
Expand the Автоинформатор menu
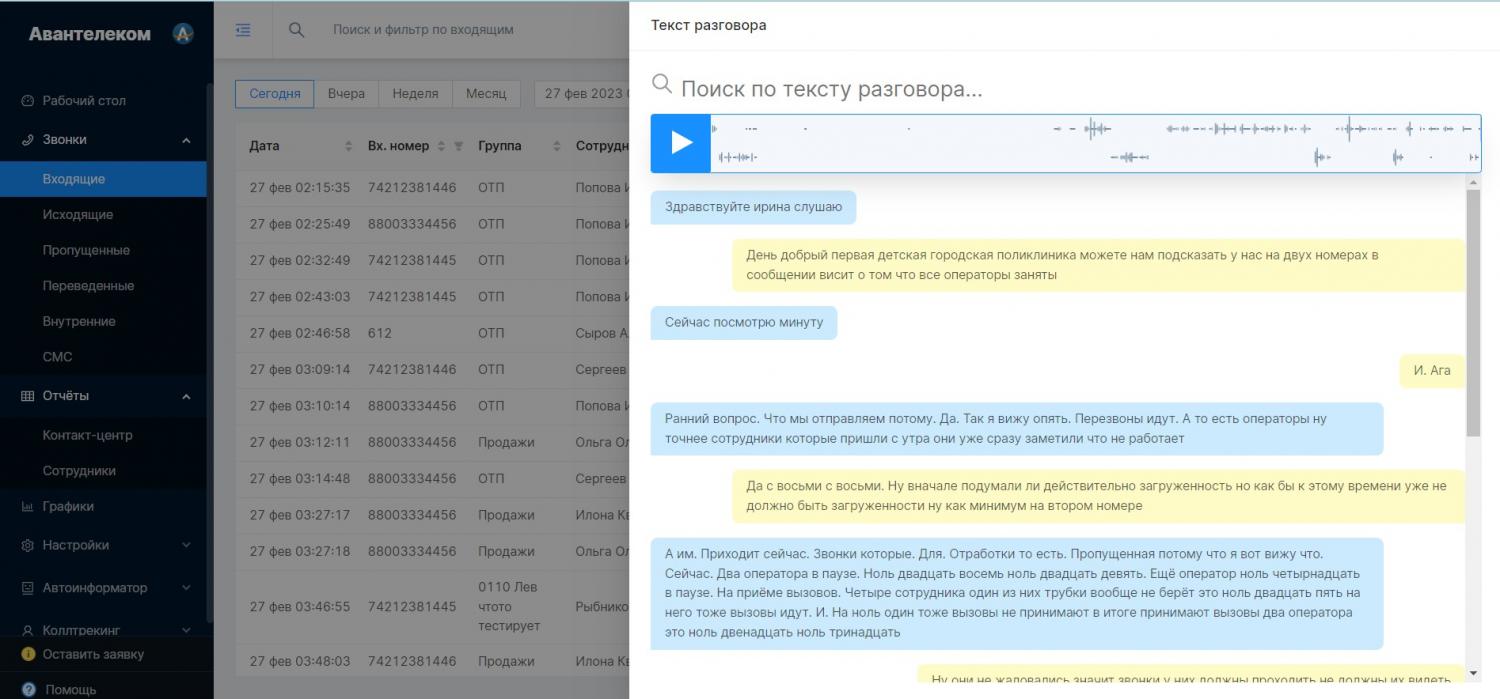(x=186, y=588)
